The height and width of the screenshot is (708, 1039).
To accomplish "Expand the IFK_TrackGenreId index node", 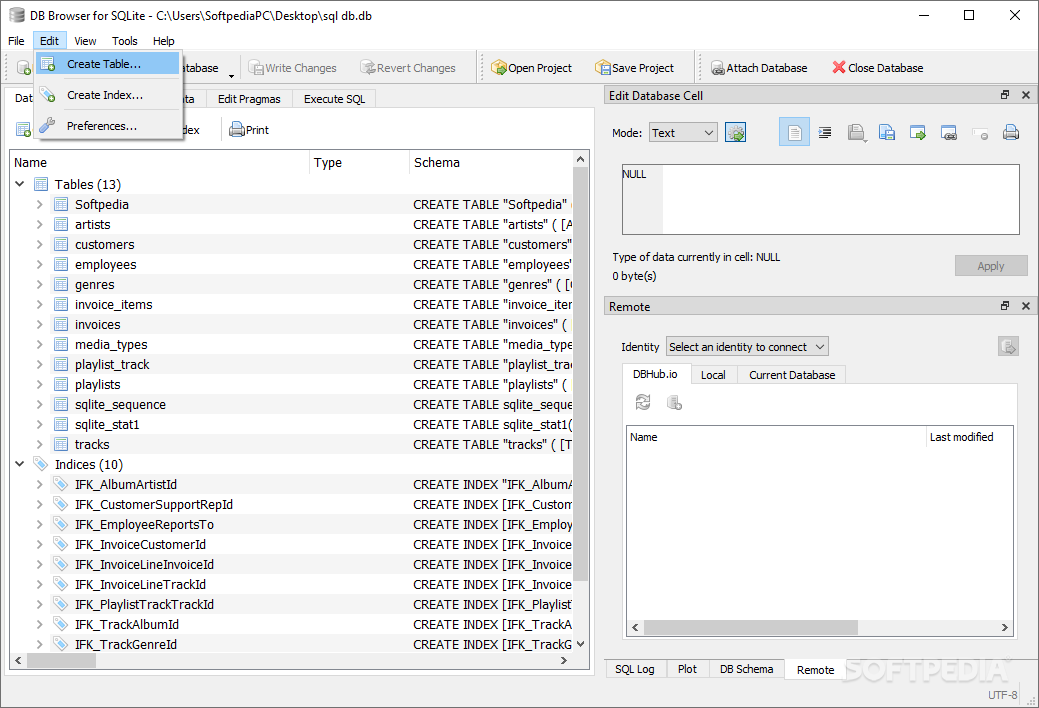I will pos(39,644).
